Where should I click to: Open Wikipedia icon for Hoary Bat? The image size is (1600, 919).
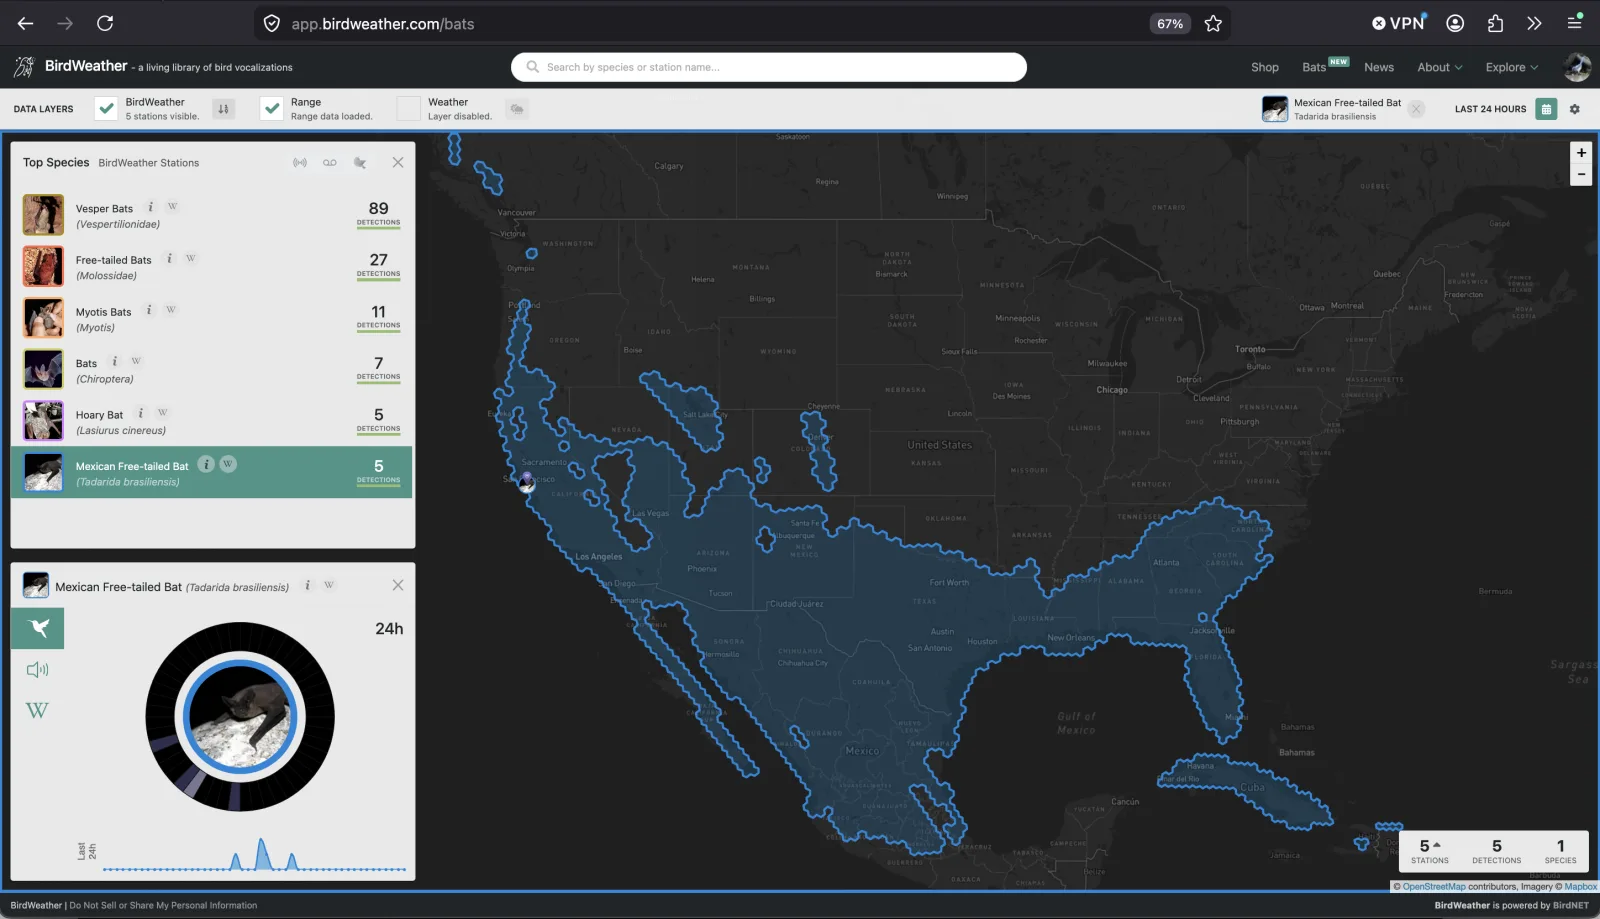point(162,413)
